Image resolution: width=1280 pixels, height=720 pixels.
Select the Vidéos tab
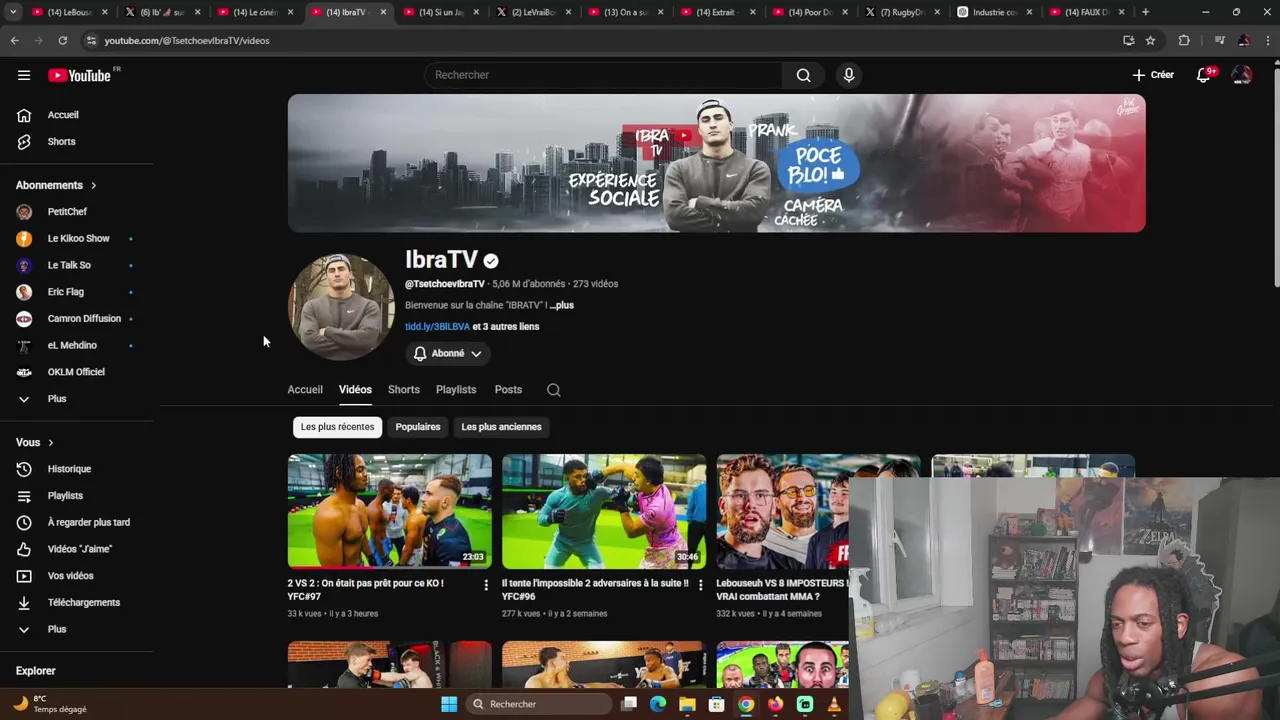pyautogui.click(x=355, y=389)
